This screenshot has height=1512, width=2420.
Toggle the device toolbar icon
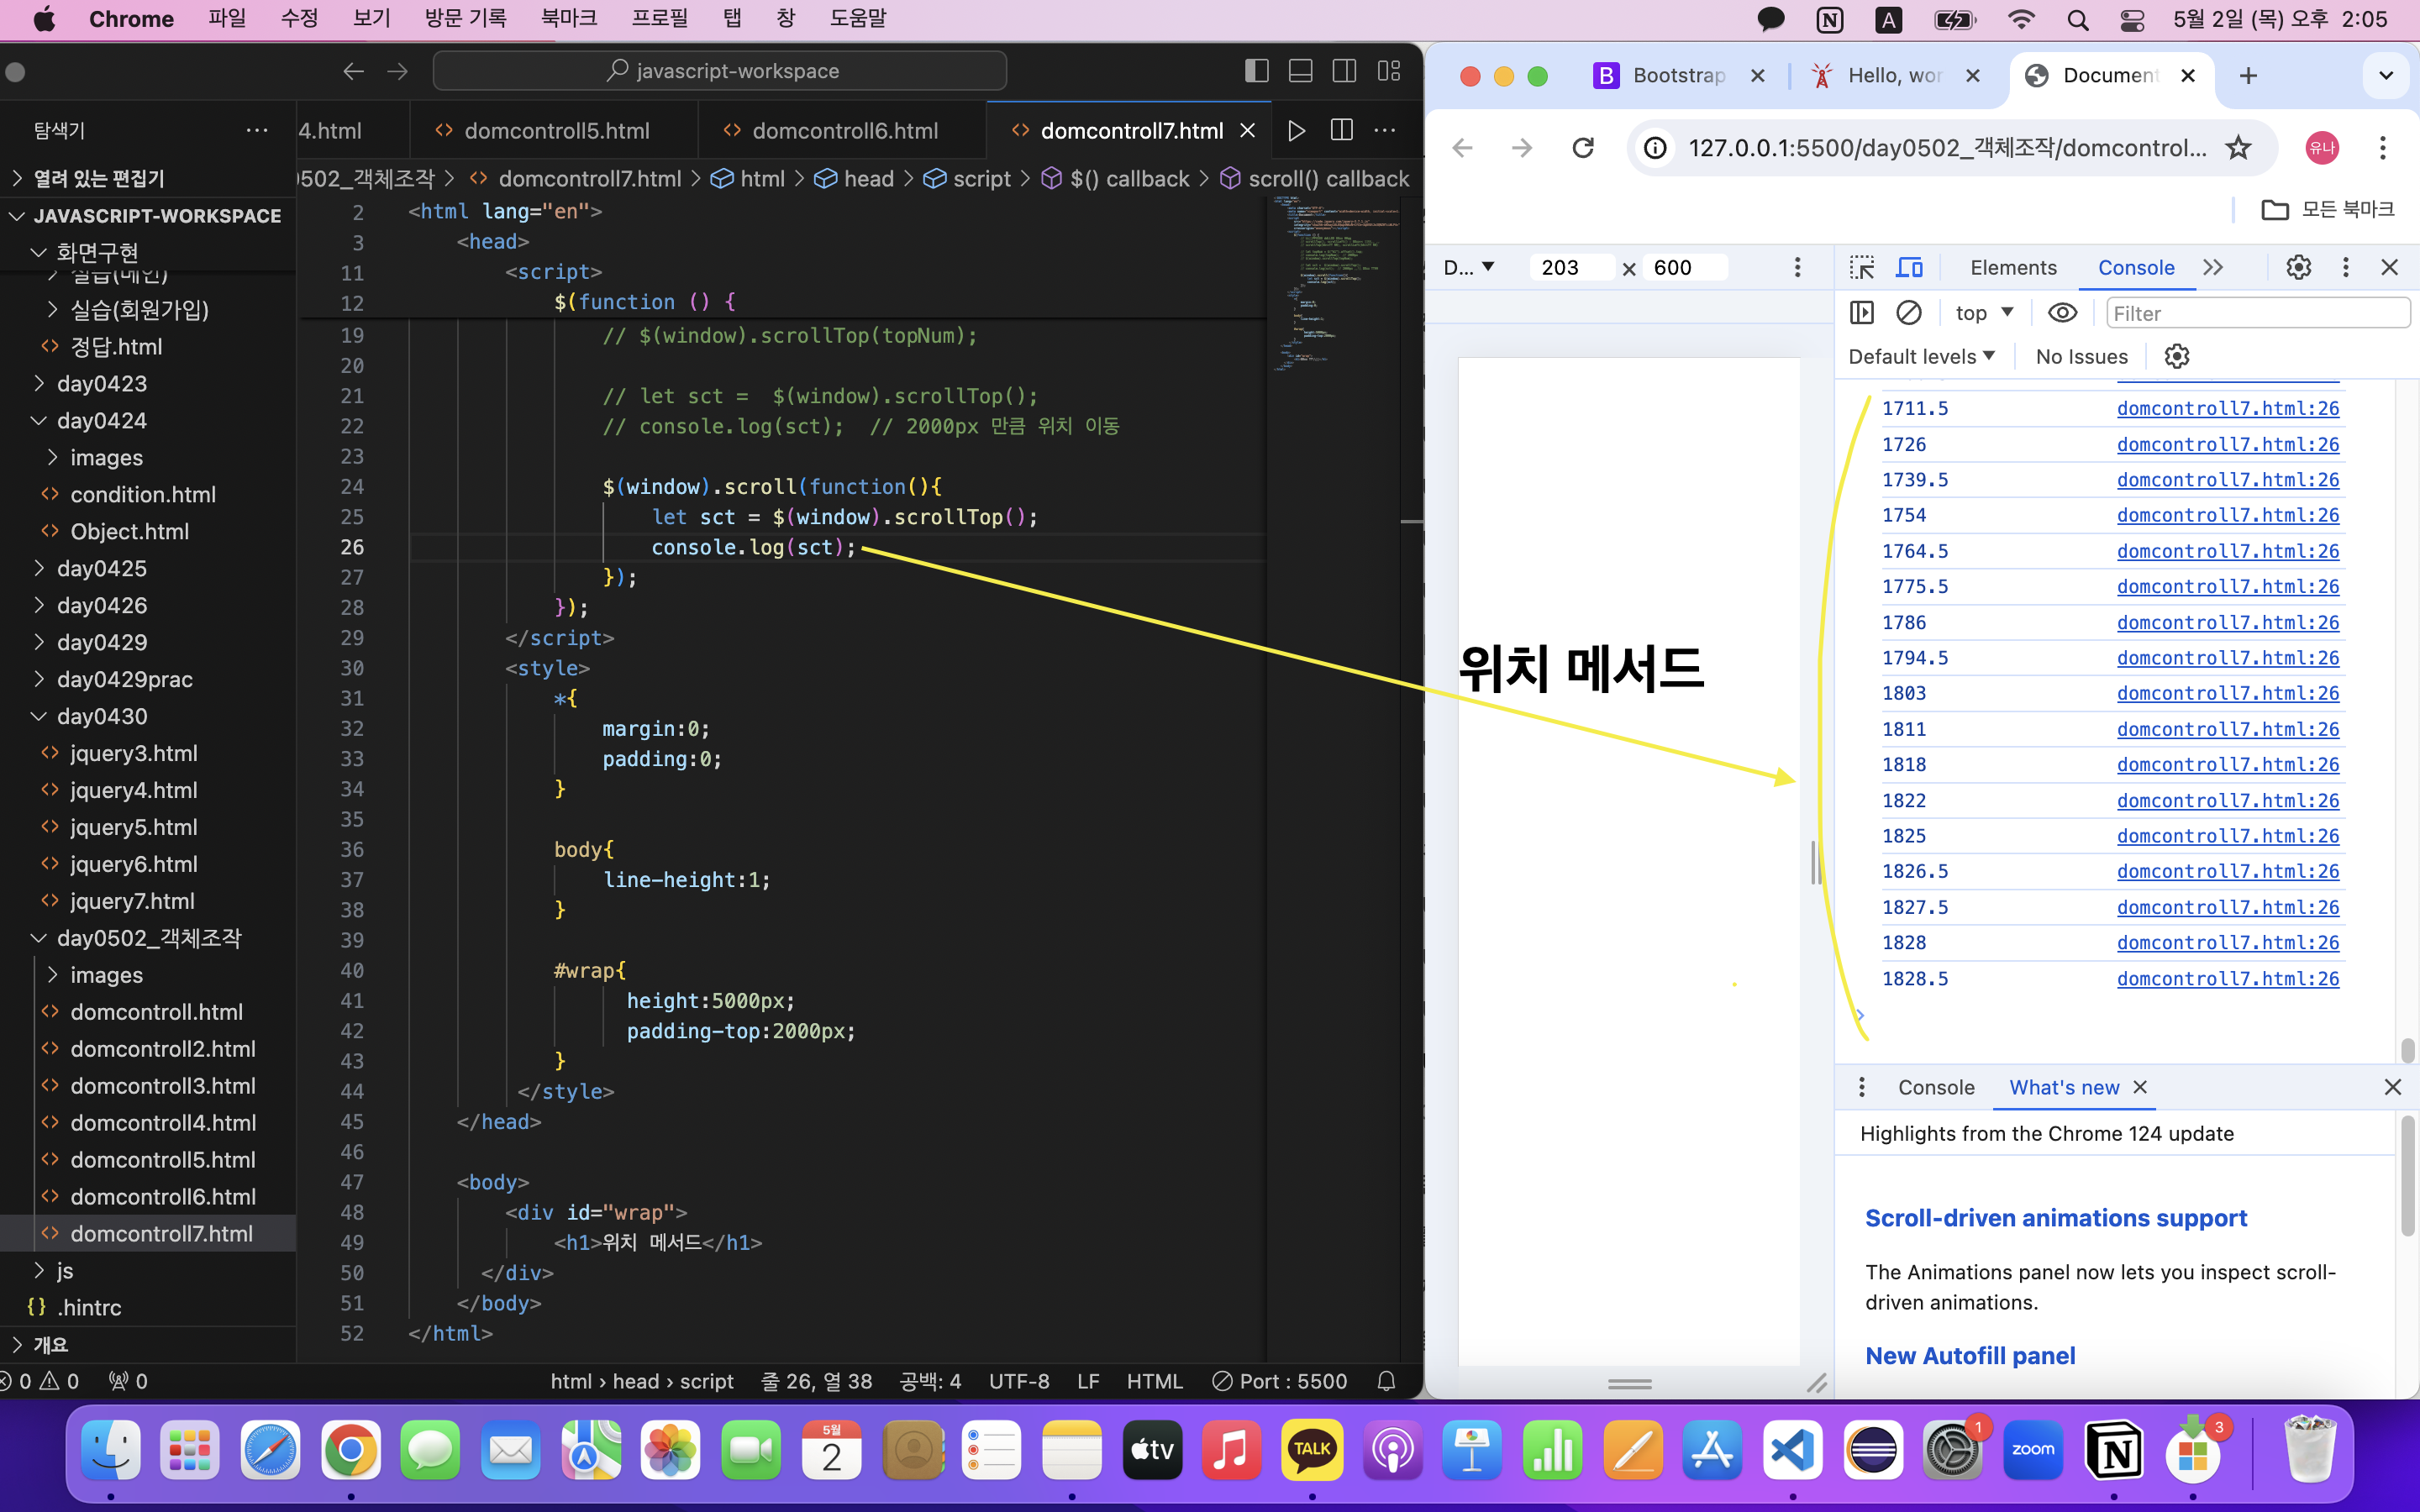(x=1909, y=267)
